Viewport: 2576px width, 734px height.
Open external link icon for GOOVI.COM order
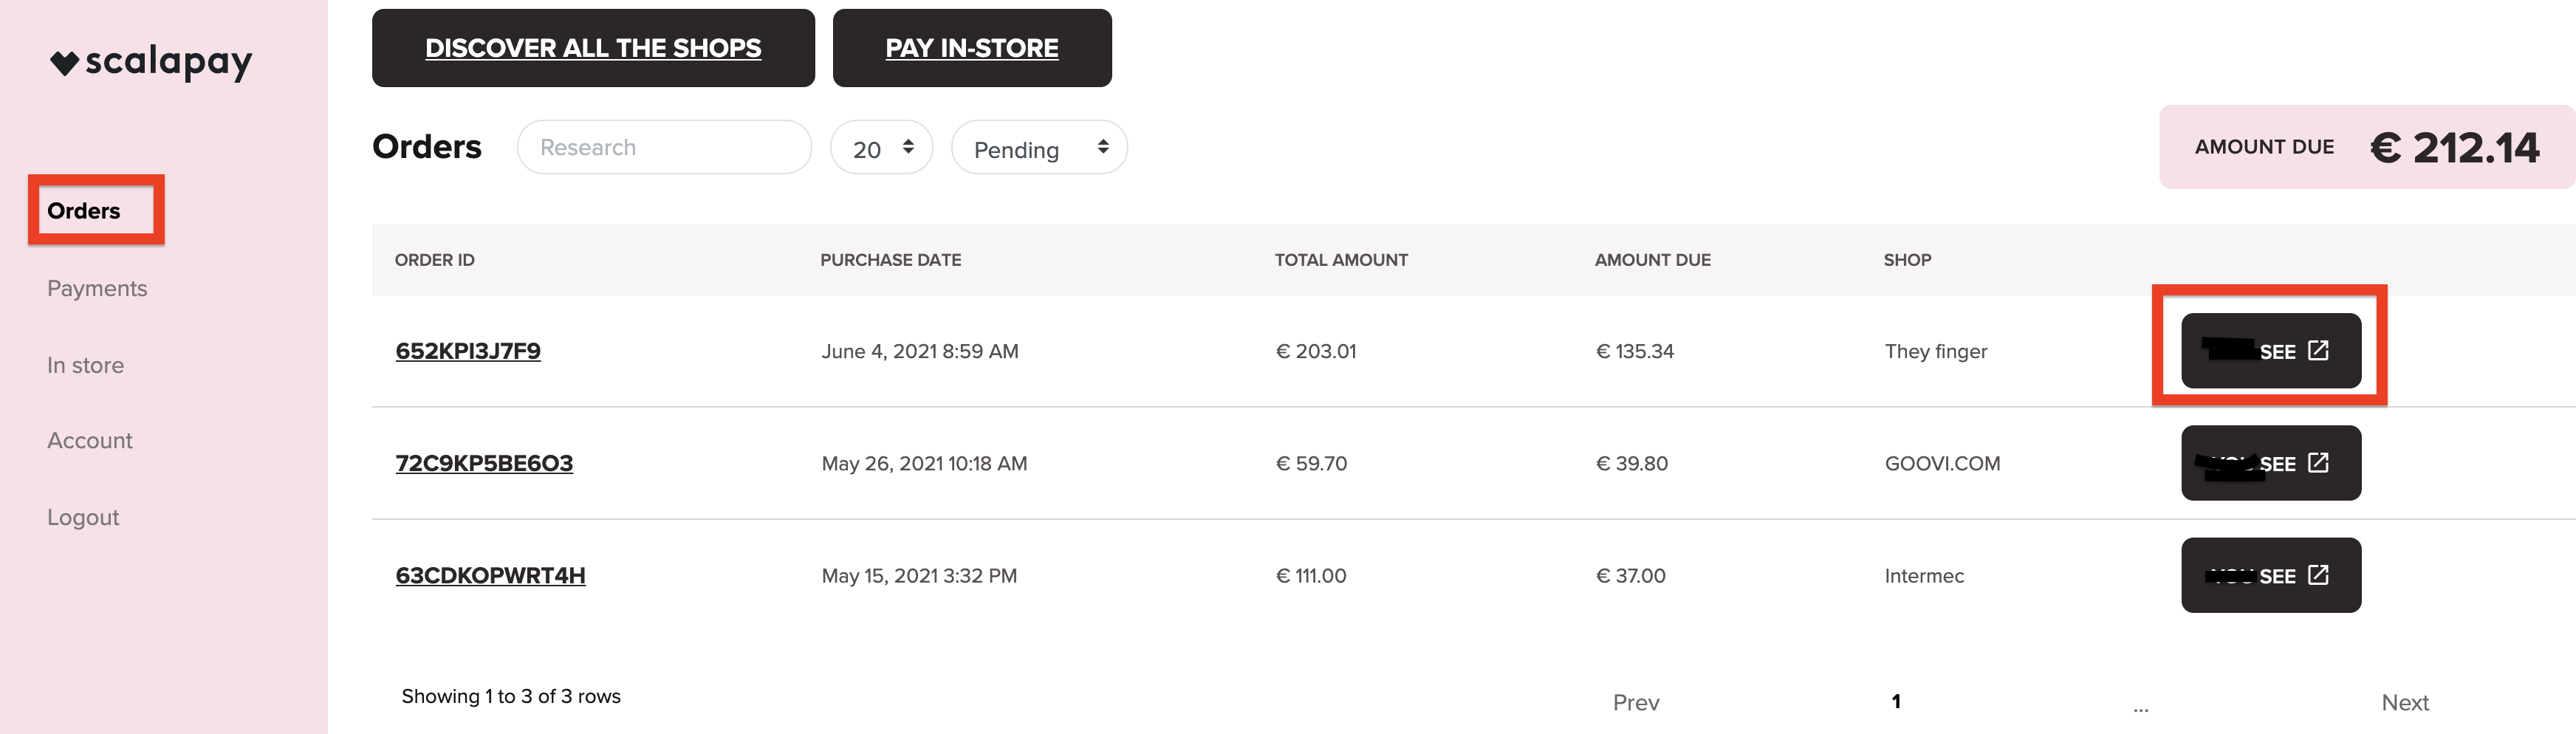tap(2318, 462)
